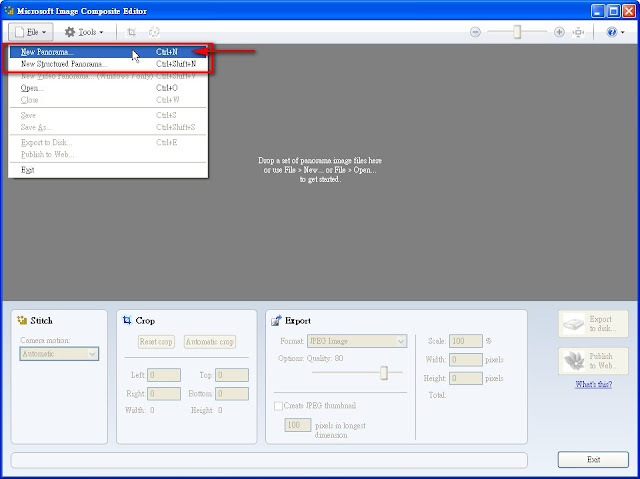Choose Save As... from File menu
This screenshot has height=479, width=640.
pyautogui.click(x=108, y=127)
